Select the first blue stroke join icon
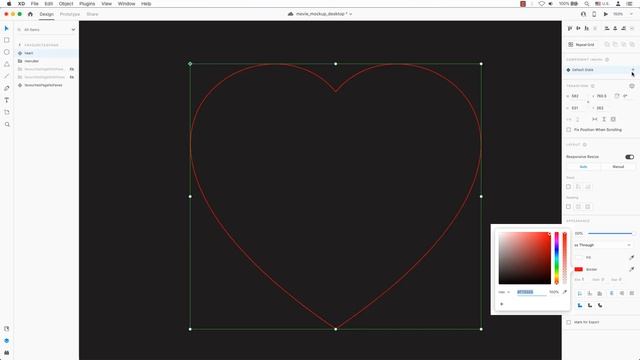The width and height of the screenshot is (640, 360). coord(580,305)
